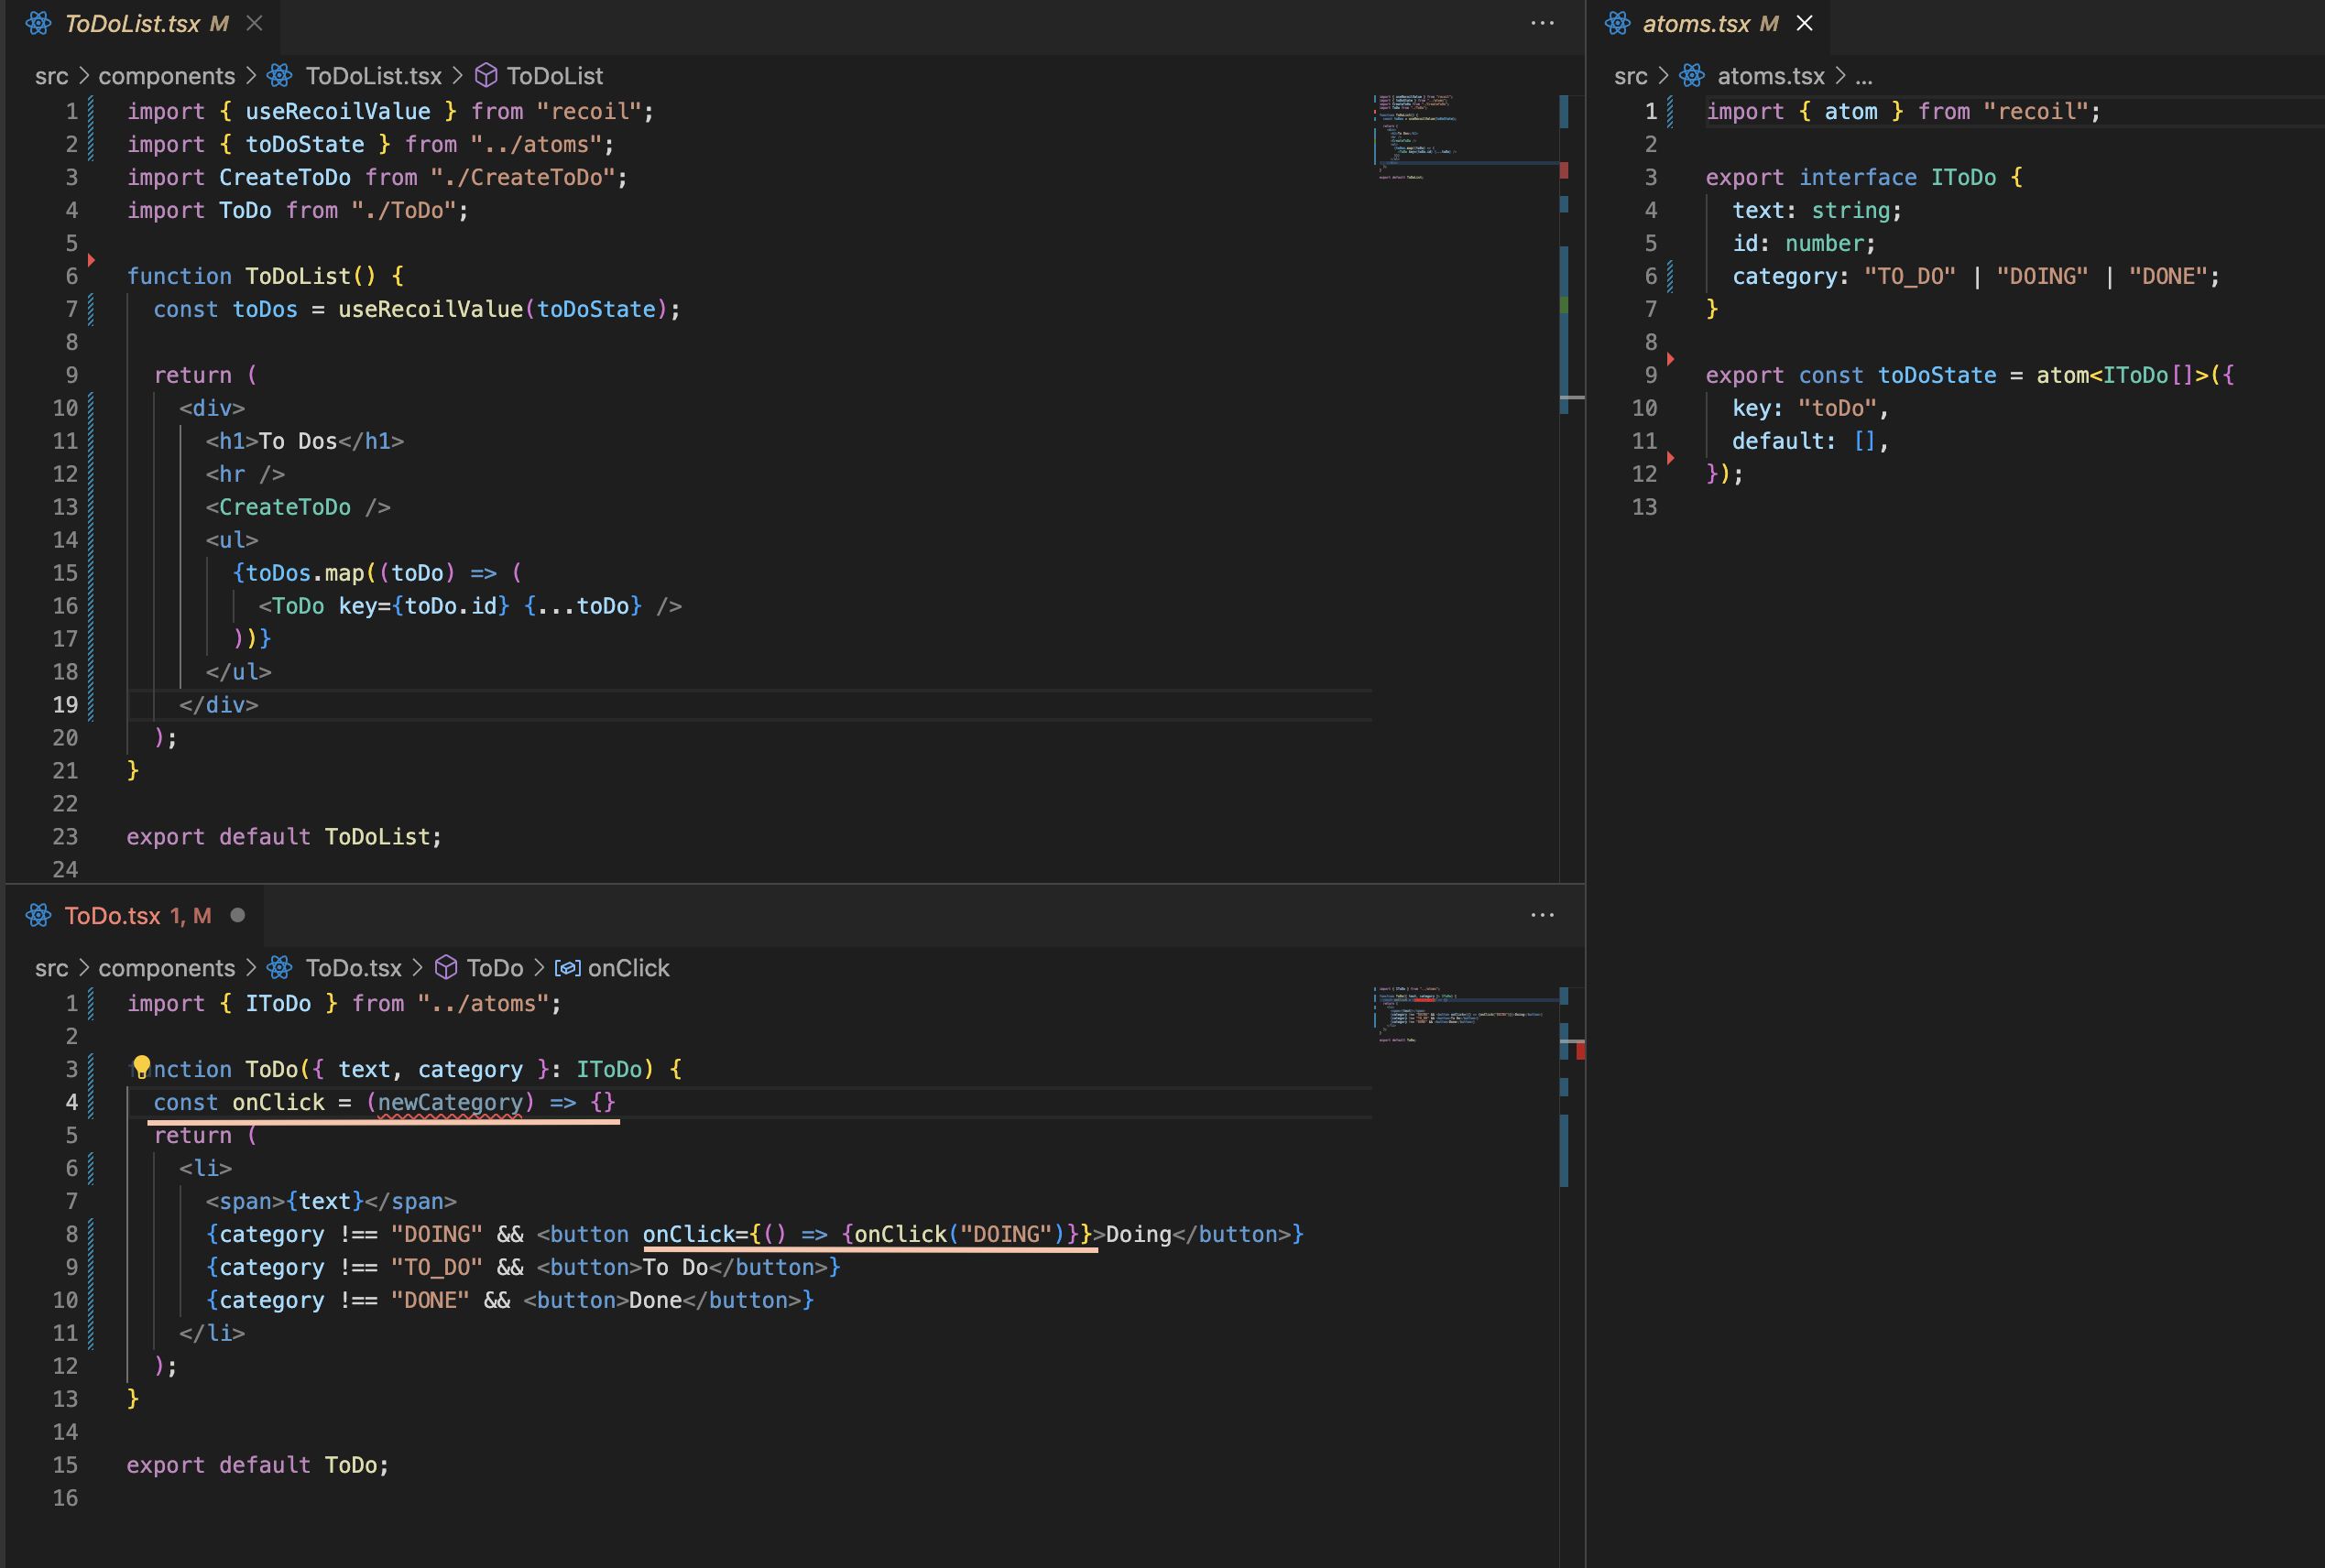Click the ellipsis breadcrumb in atoms.tsx

(1863, 76)
